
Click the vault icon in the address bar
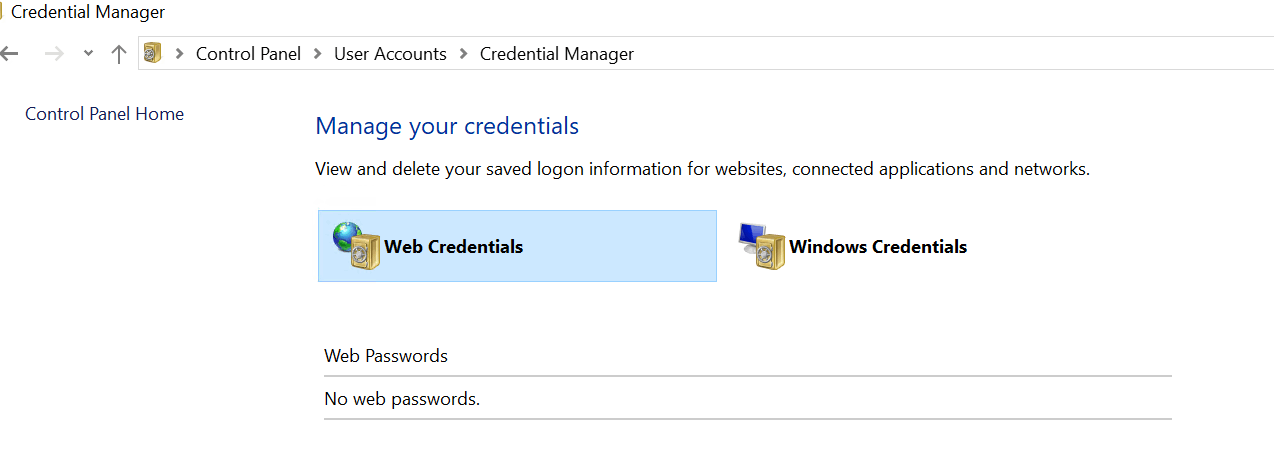tap(152, 53)
